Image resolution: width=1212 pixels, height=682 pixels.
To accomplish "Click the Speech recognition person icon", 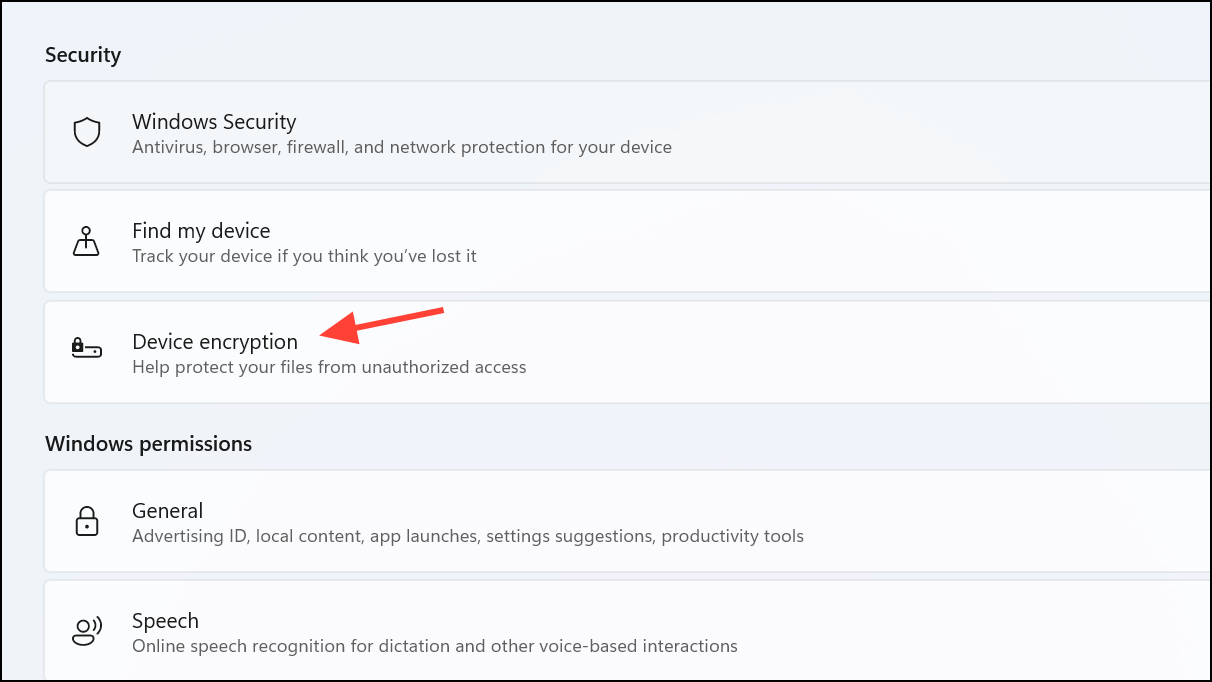I will point(88,631).
